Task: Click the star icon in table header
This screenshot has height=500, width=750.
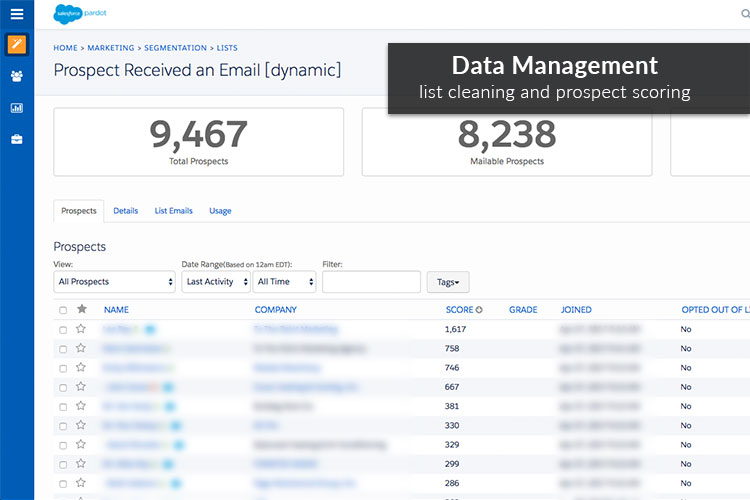Action: [x=82, y=309]
